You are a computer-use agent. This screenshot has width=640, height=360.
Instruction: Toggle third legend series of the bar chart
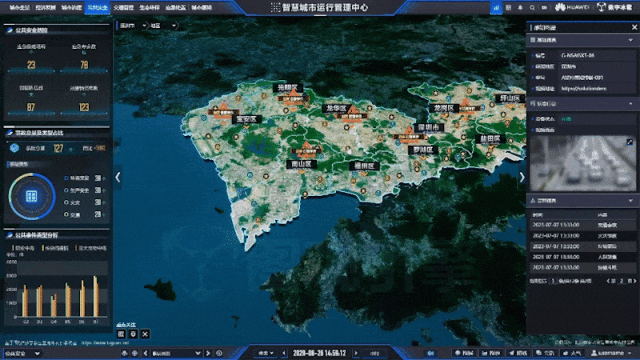pos(91,248)
